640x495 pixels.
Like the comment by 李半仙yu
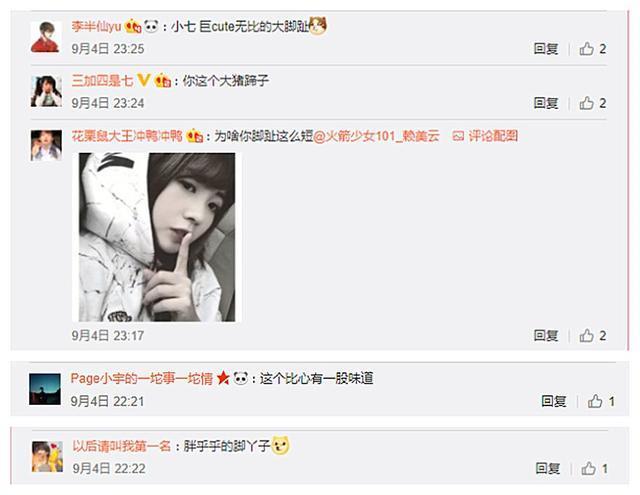pyautogui.click(x=593, y=49)
